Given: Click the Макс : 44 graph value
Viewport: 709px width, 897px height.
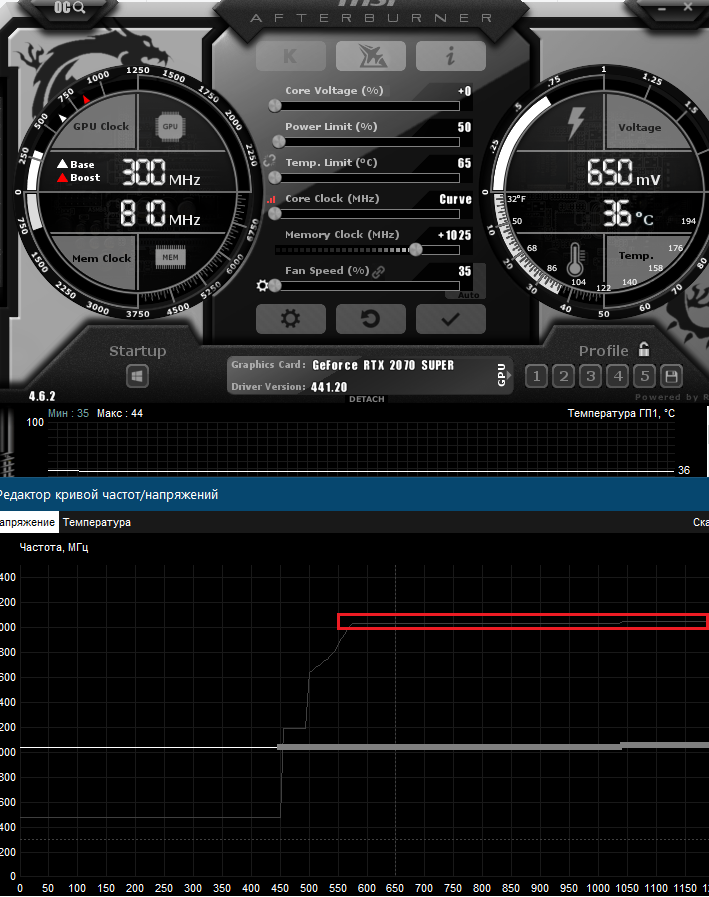Looking at the screenshot, I should pyautogui.click(x=120, y=413).
